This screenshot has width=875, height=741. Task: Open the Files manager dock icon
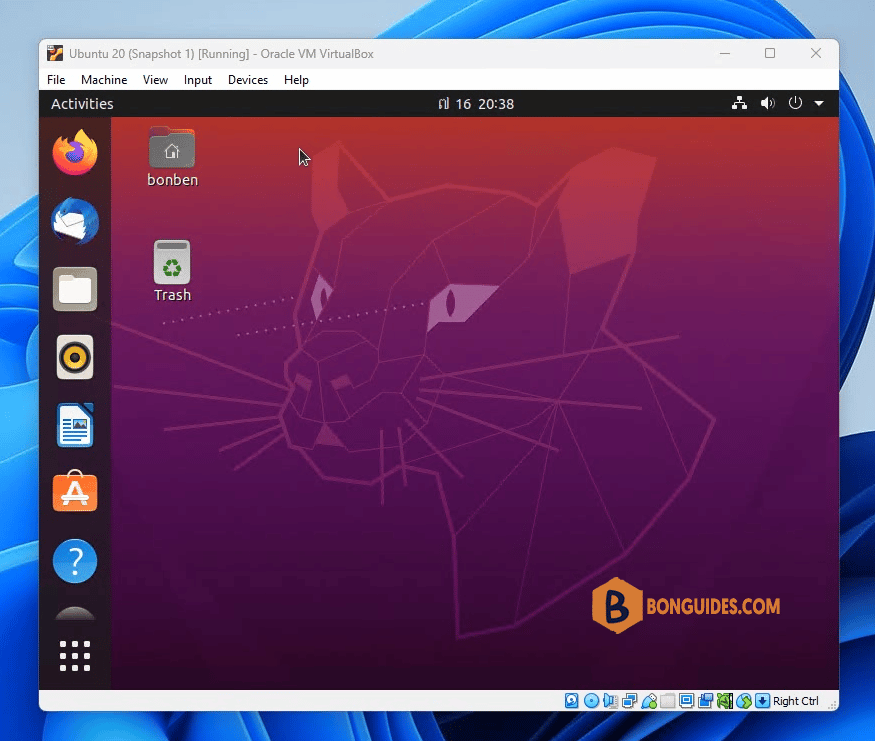(x=75, y=289)
